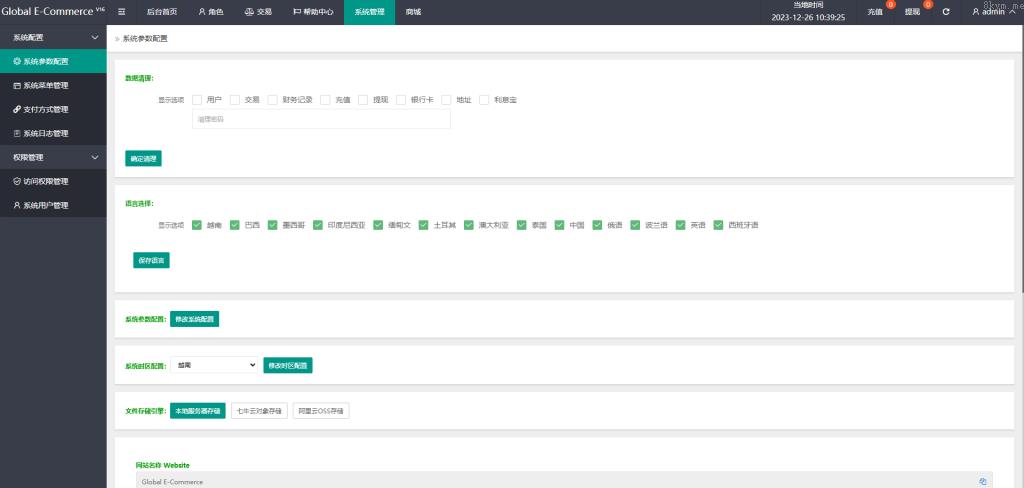Click the shield icon for 访问权限管理
This screenshot has height=488, width=1024.
(17, 181)
